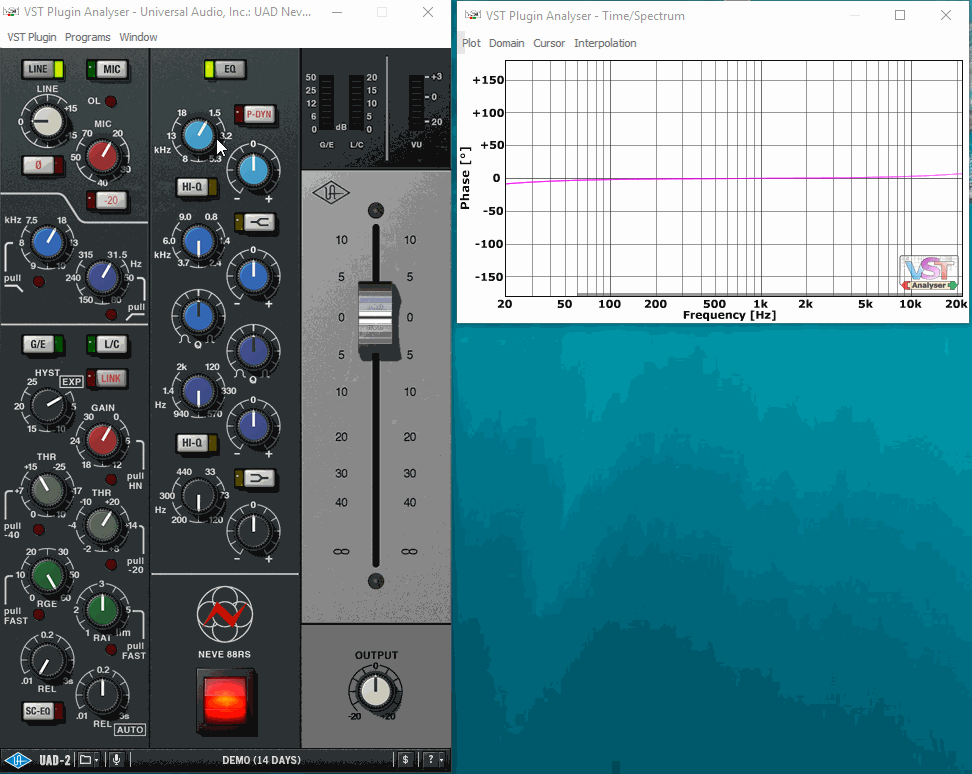Click the microphone icon in UAD toolbar
Image resolution: width=972 pixels, height=774 pixels.
(x=116, y=760)
